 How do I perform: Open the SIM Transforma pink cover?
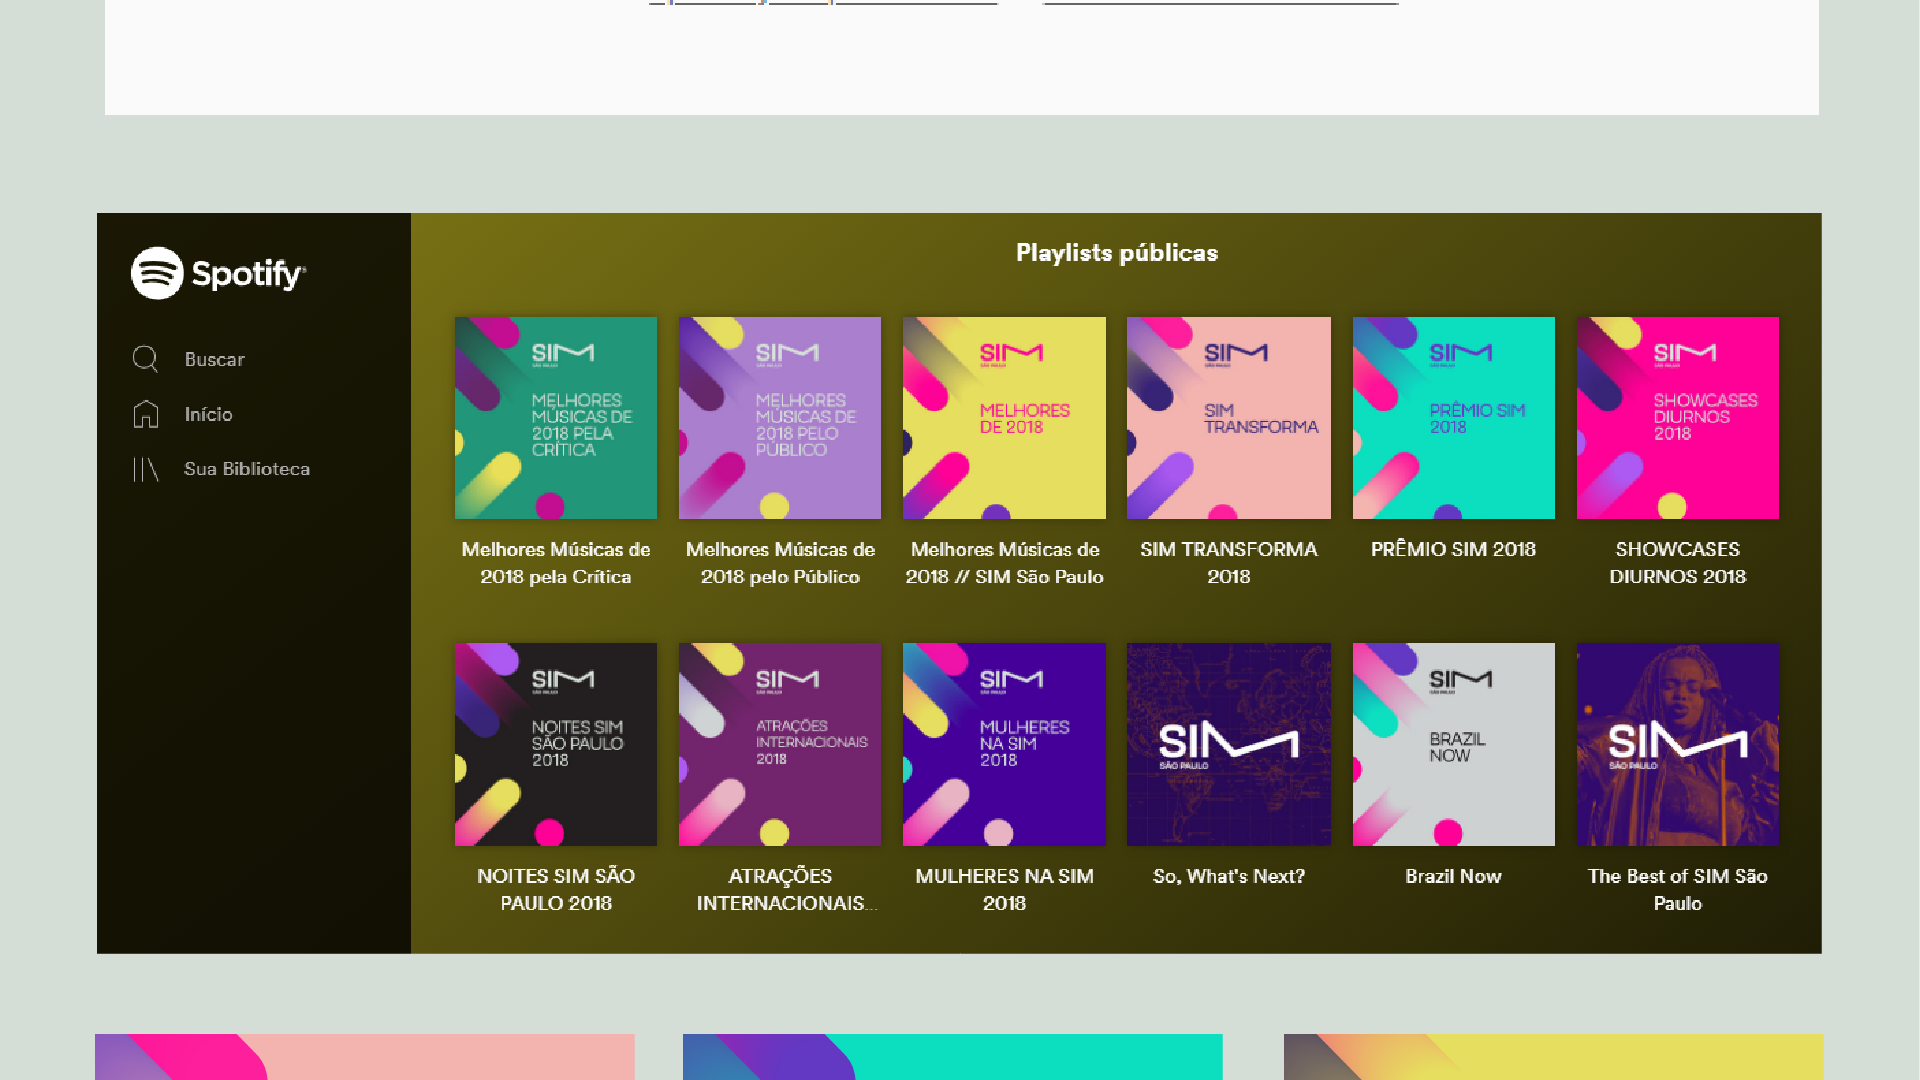[1228, 418]
